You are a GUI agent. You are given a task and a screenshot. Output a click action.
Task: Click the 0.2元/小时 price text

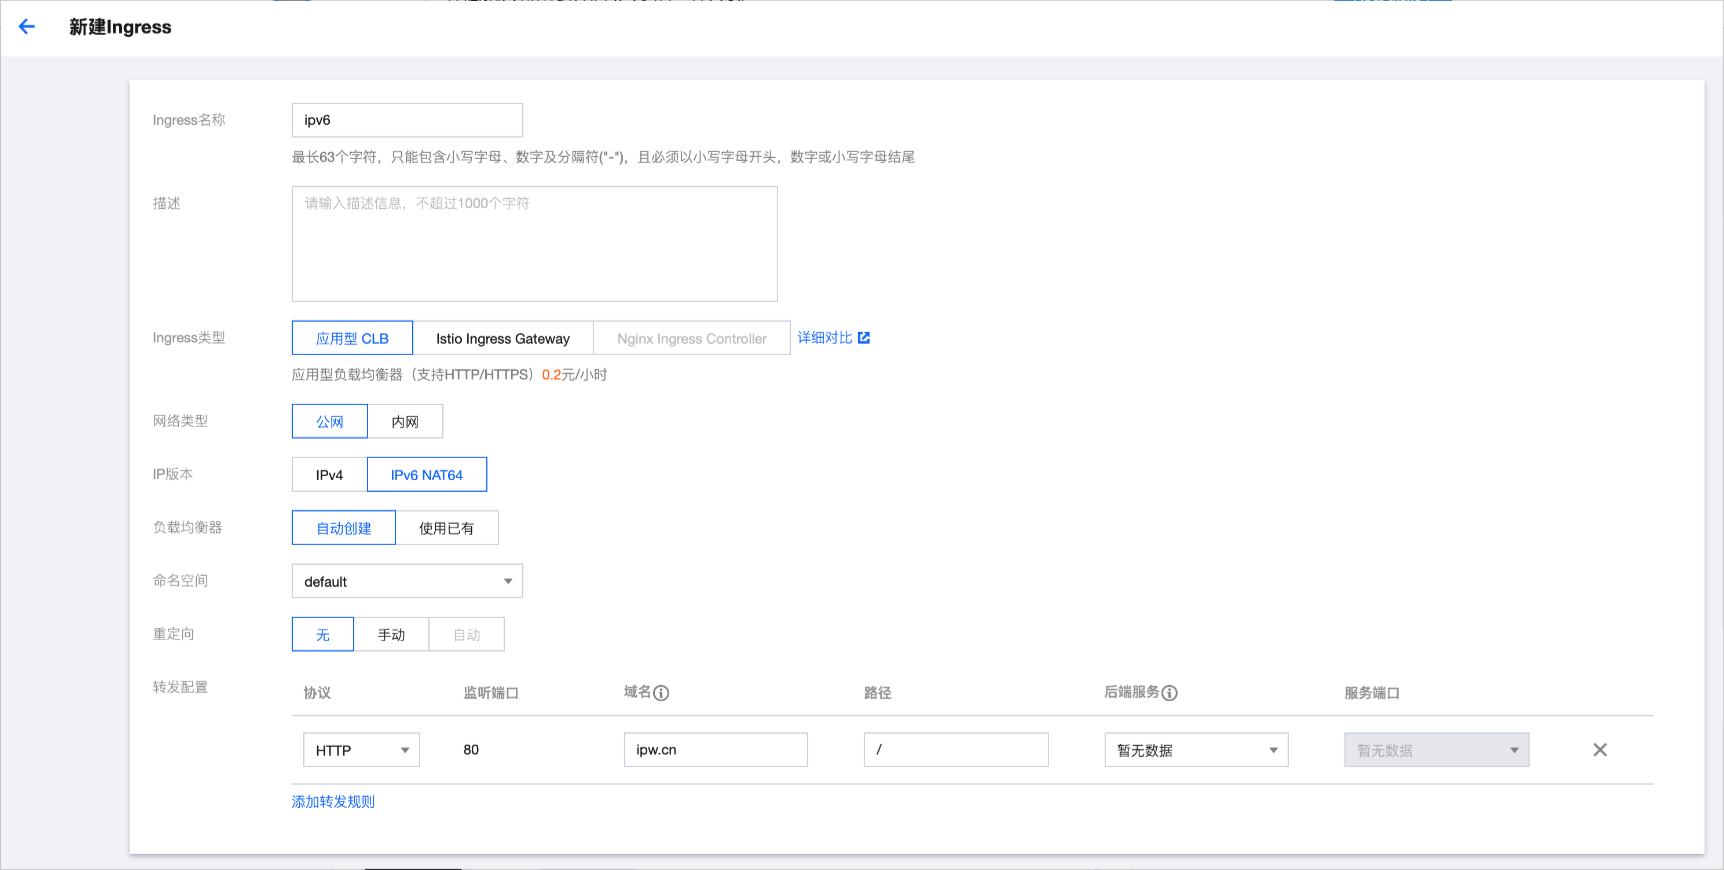click(574, 375)
